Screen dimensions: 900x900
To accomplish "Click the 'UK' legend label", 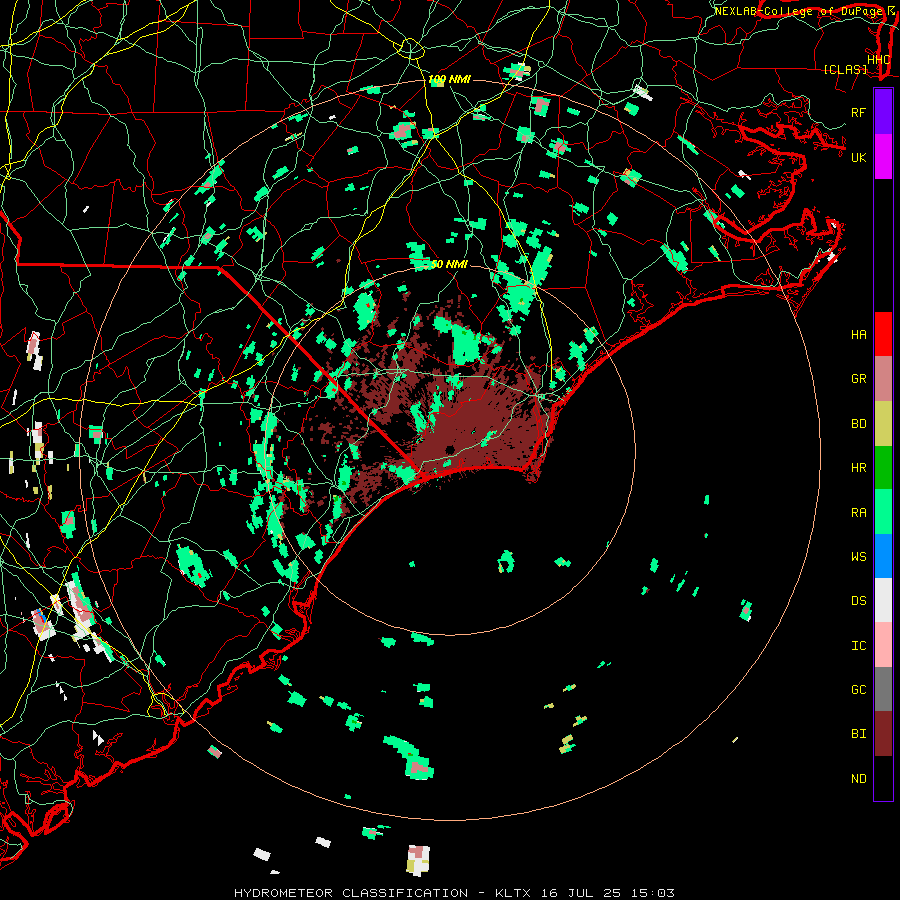I will click(x=858, y=157).
